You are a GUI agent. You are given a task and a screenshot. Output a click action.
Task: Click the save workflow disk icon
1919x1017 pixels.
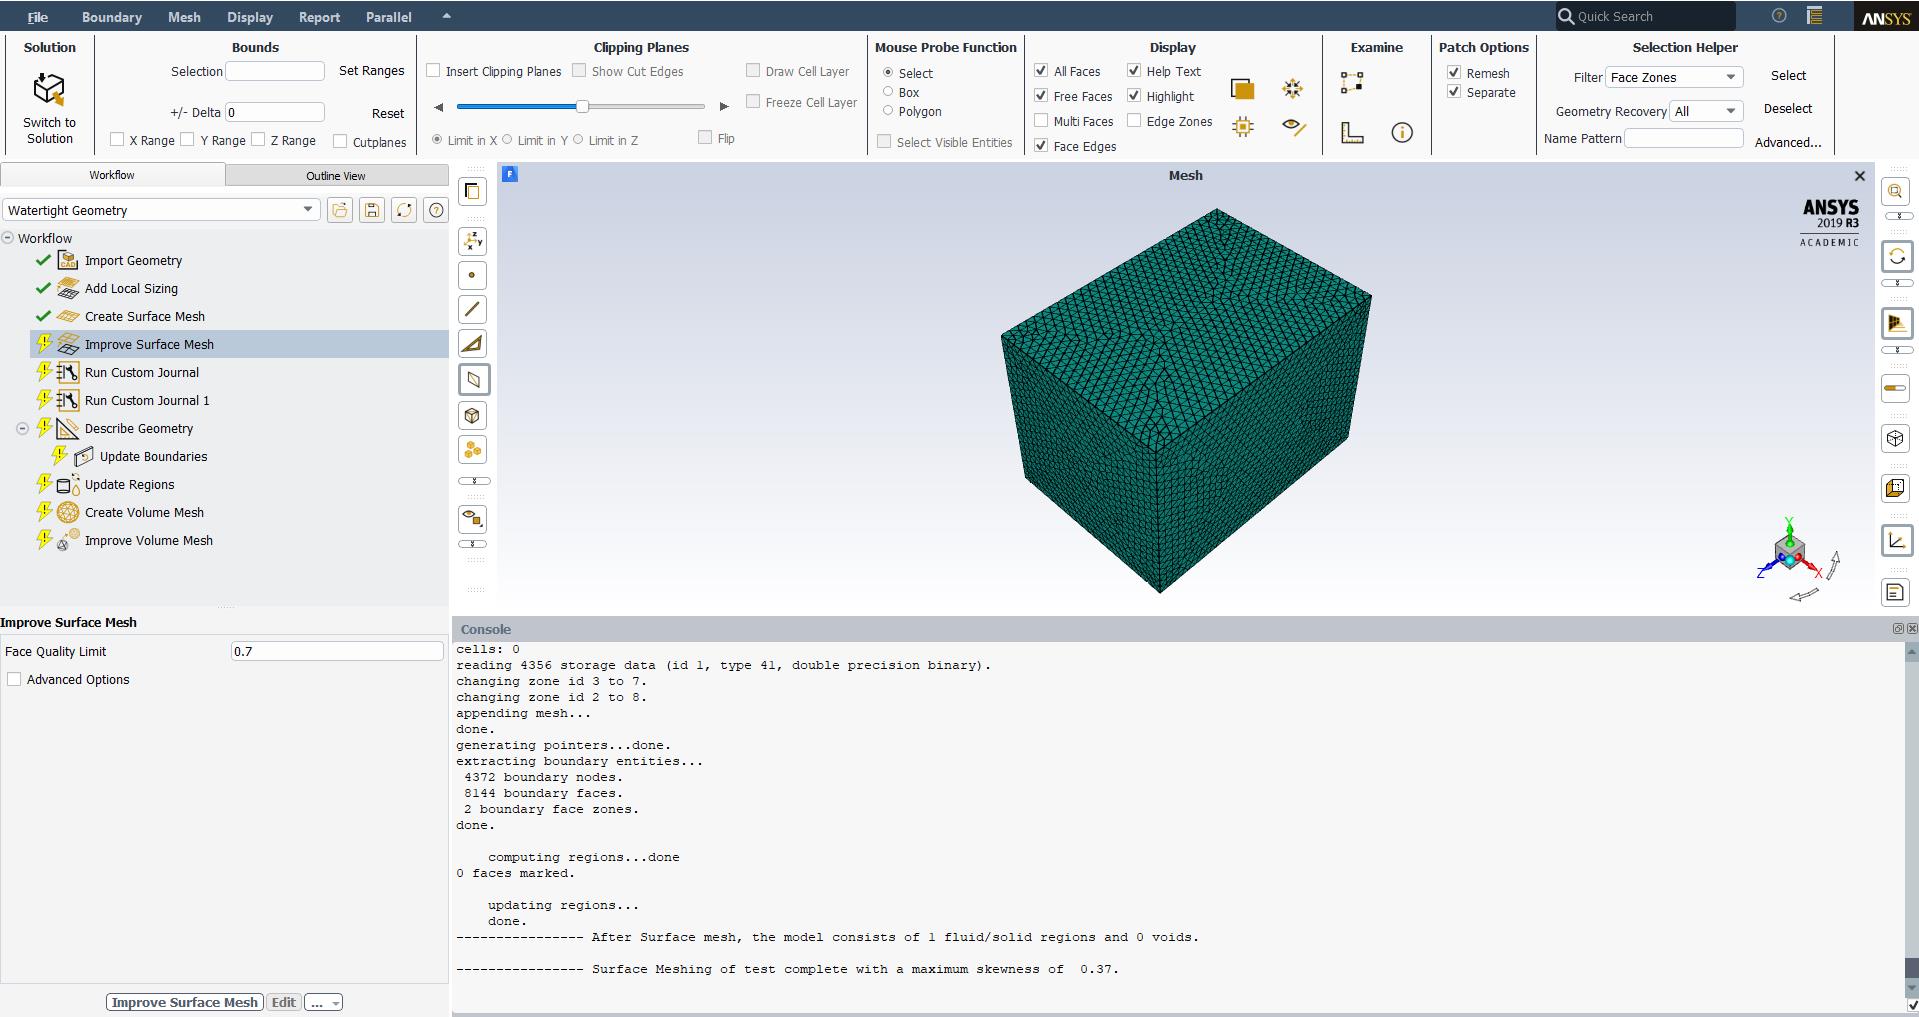(372, 210)
